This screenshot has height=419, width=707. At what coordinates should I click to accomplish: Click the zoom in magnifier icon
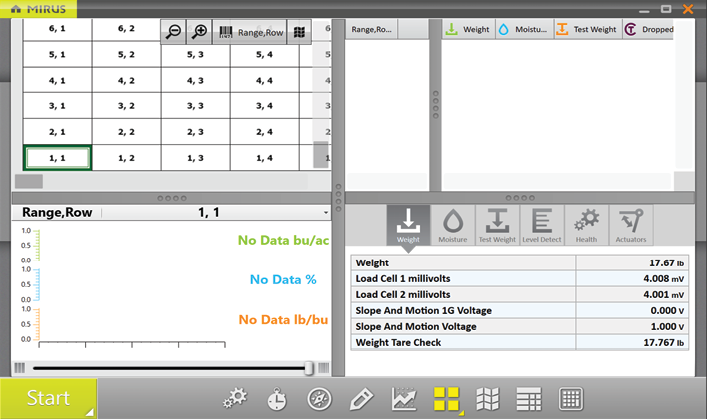click(199, 32)
